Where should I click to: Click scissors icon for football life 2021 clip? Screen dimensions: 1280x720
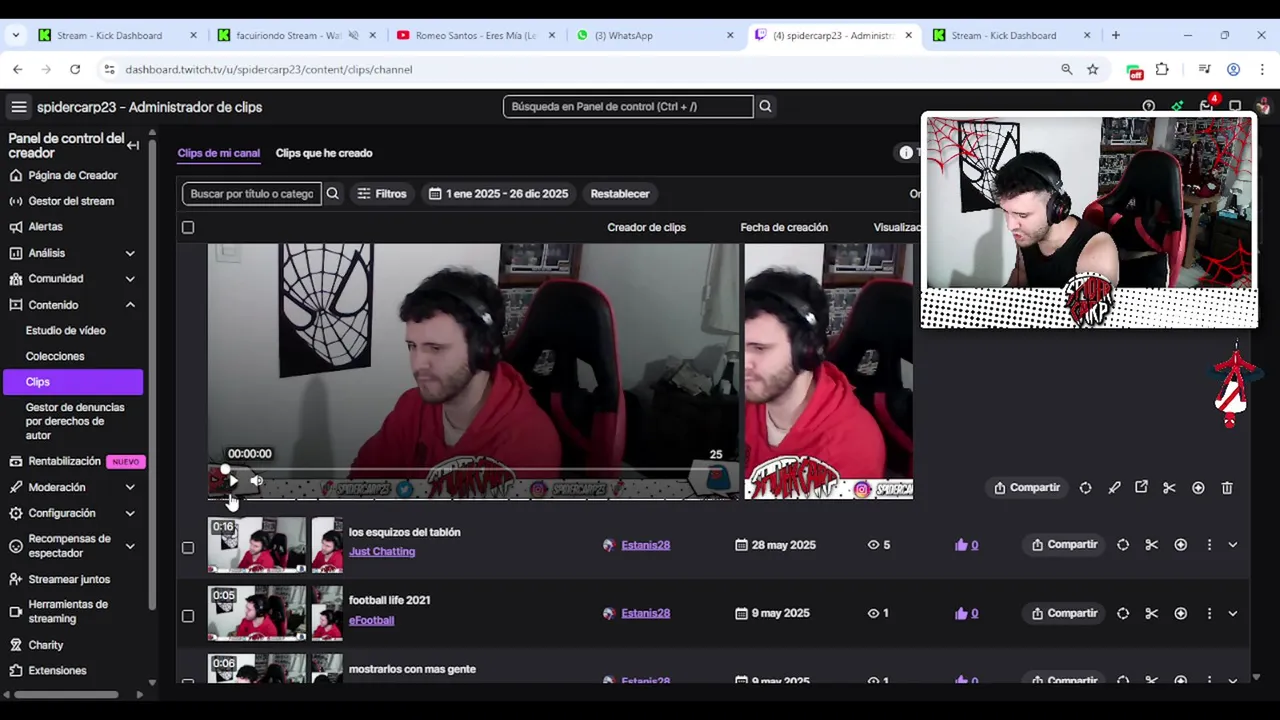(1151, 613)
